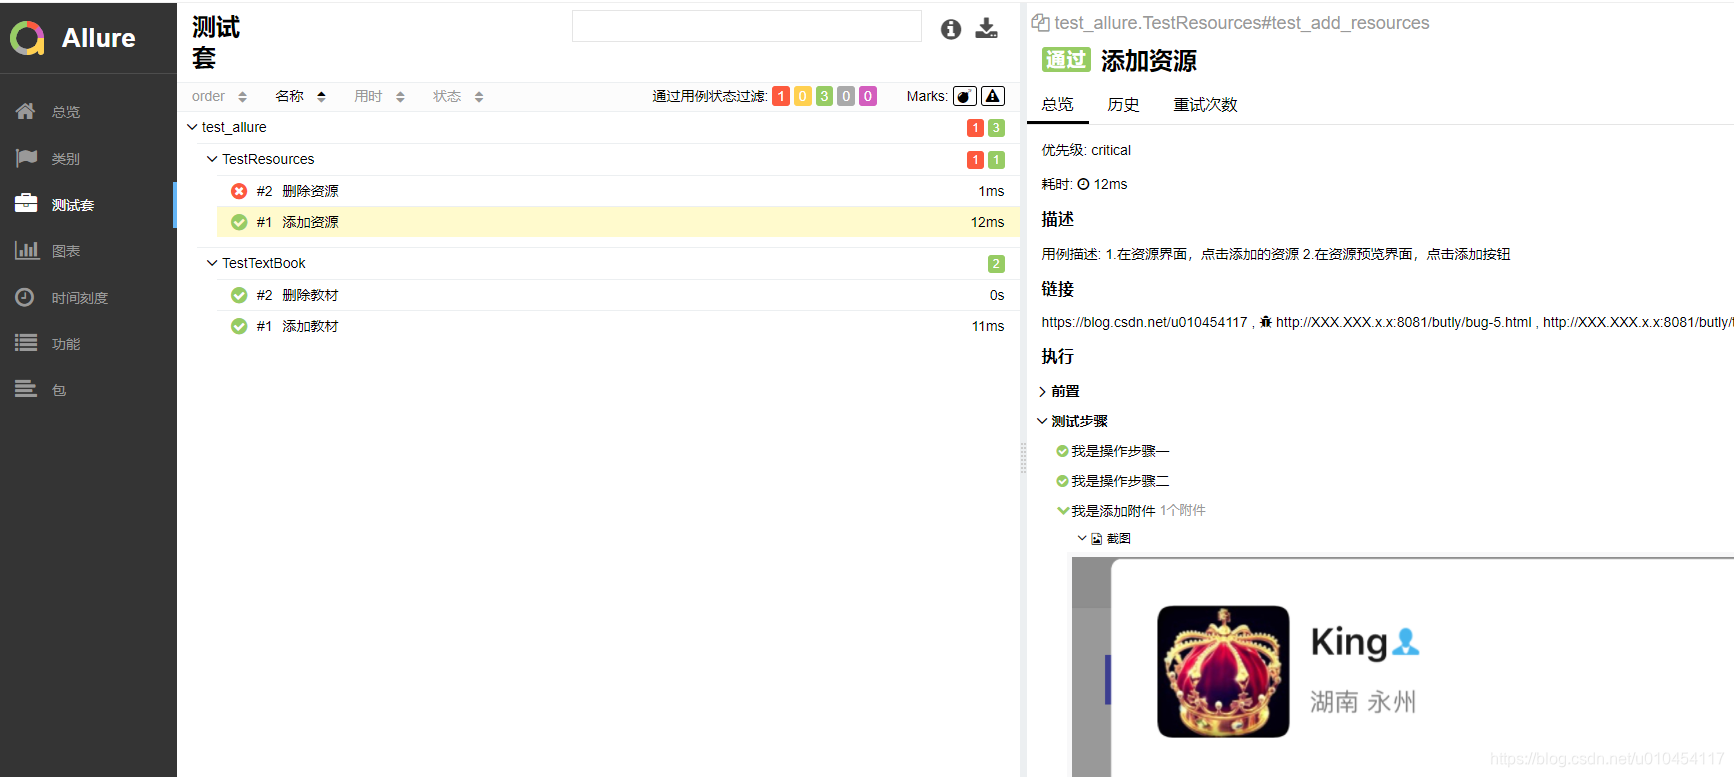
Task: Sort the list by 用时
Action: tap(380, 96)
